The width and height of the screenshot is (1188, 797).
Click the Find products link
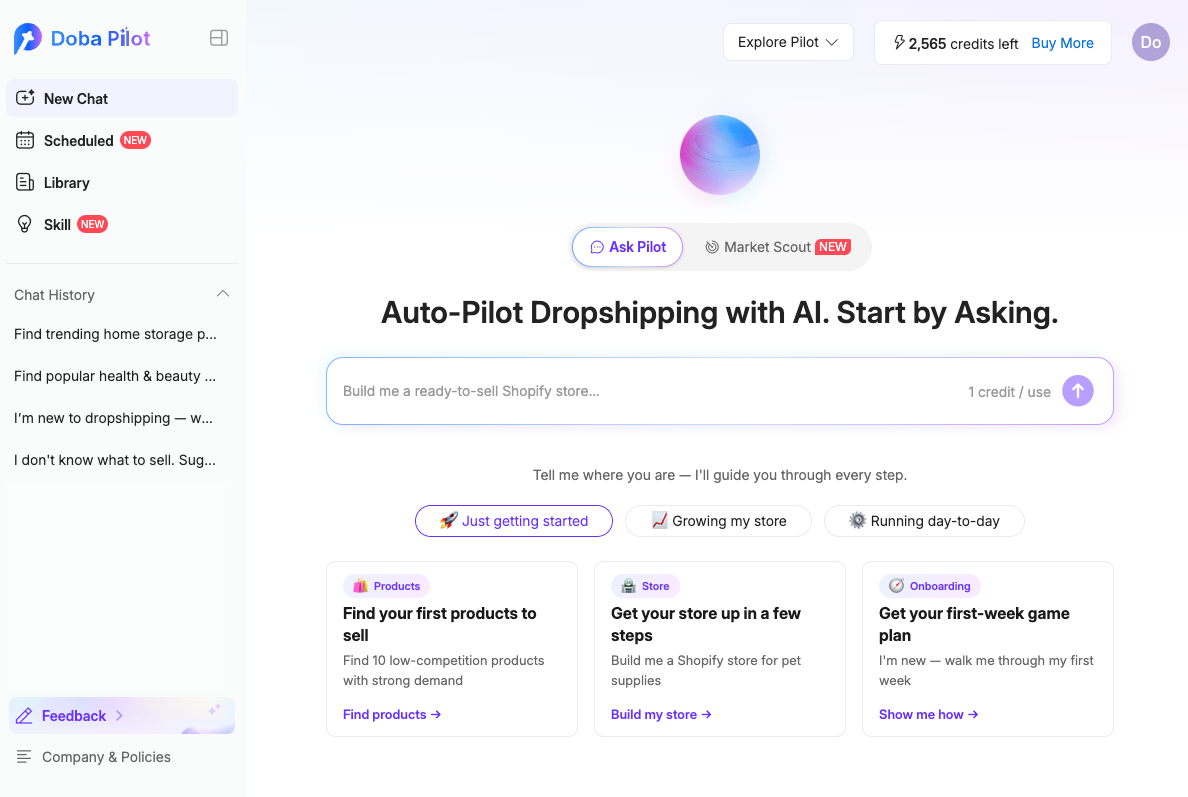(392, 714)
